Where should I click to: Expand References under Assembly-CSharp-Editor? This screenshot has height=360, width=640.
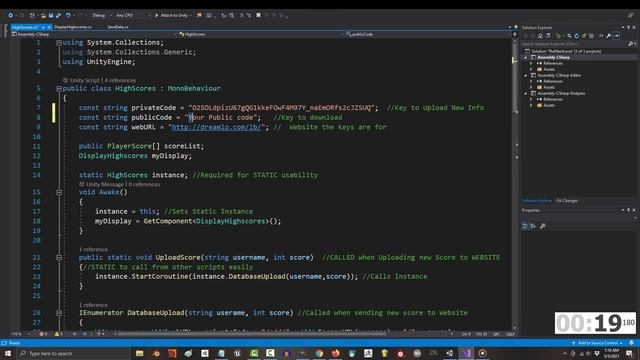coord(531,81)
